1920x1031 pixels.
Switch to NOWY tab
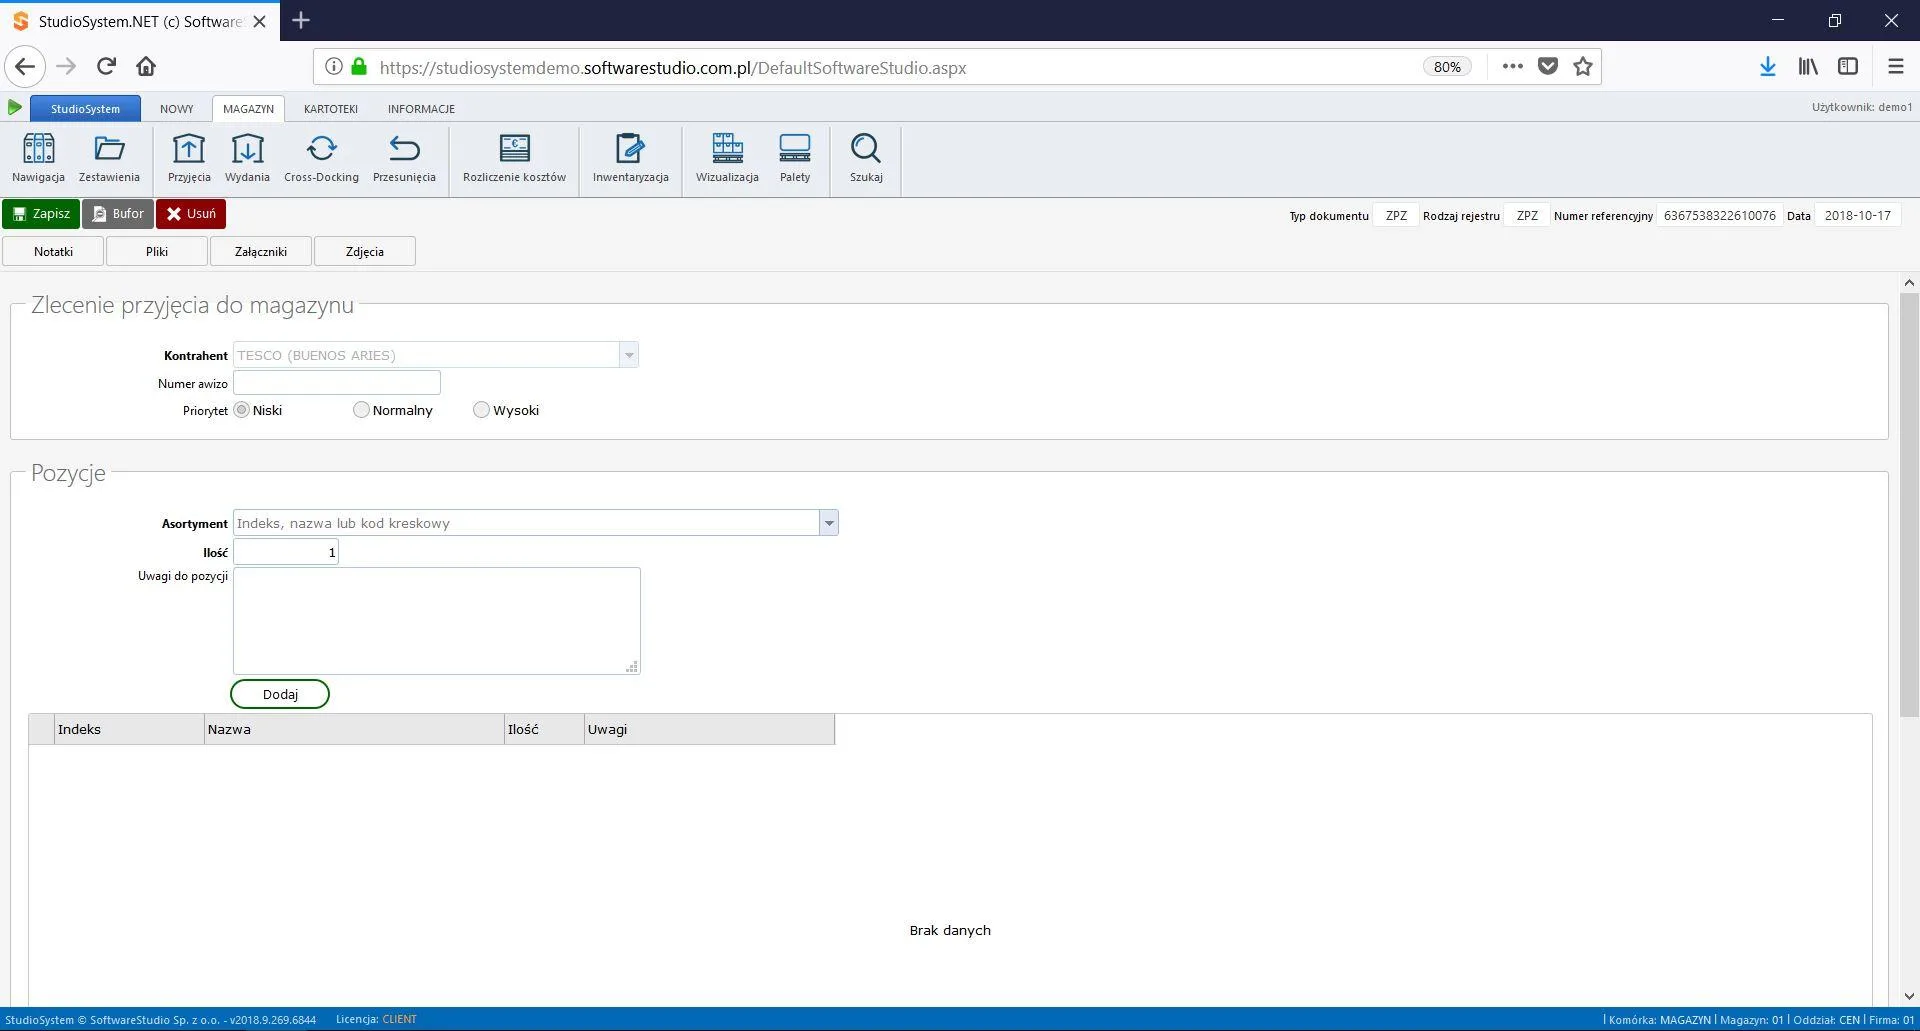click(x=177, y=109)
